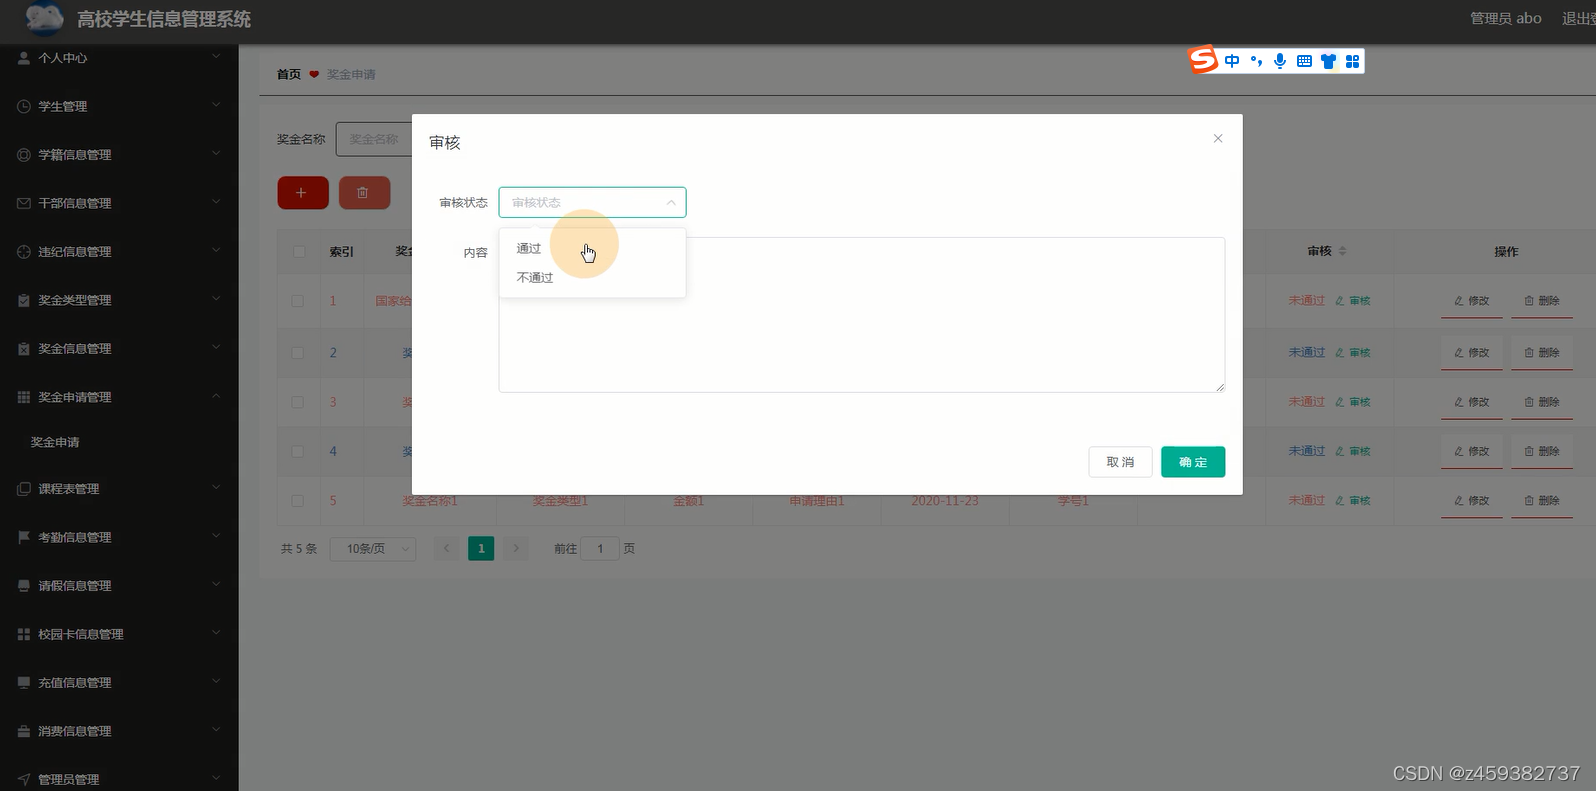Click the 充值信息管理 sidebar icon
The height and width of the screenshot is (791, 1596).
24,682
